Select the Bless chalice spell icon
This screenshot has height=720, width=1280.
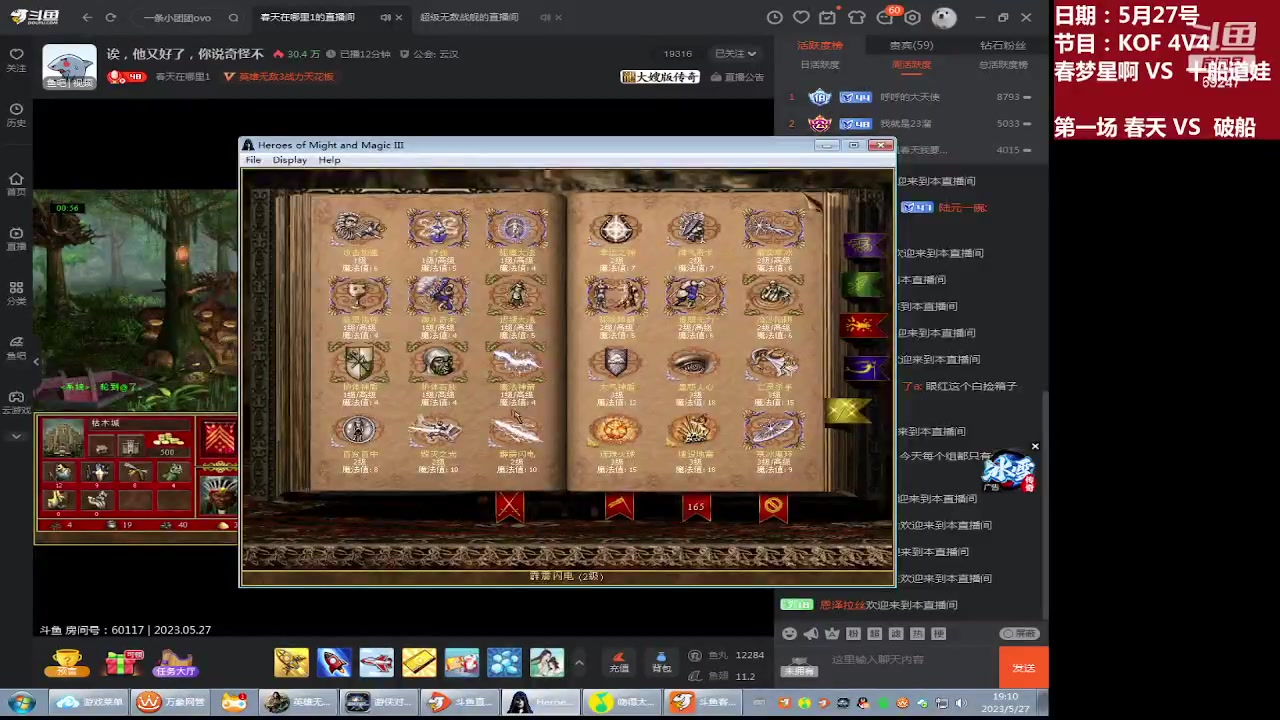click(x=359, y=296)
